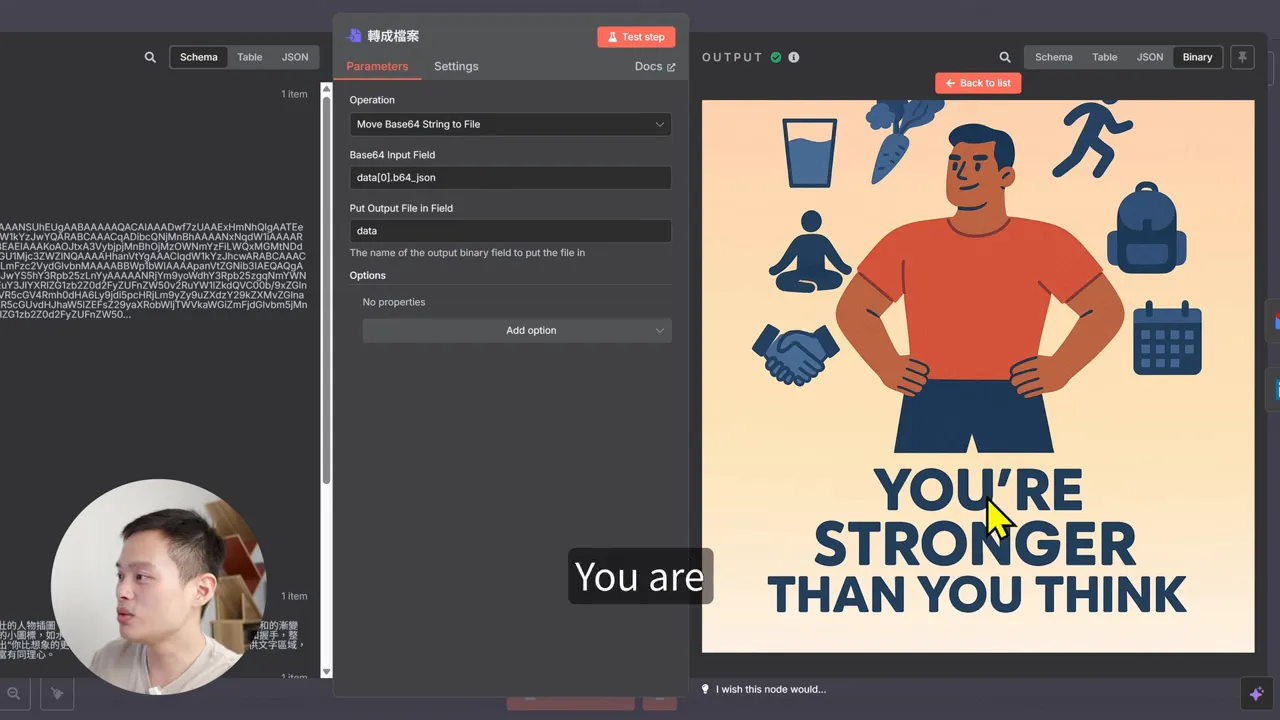
Task: Switch input view to JSON
Action: tap(295, 57)
